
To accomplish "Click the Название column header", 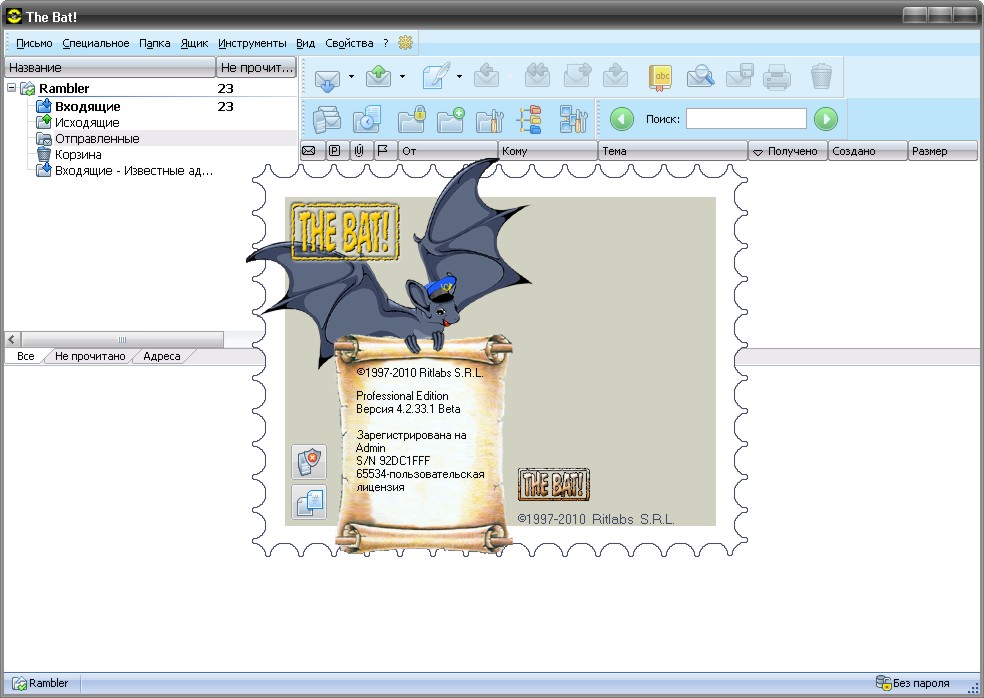I will click(110, 67).
